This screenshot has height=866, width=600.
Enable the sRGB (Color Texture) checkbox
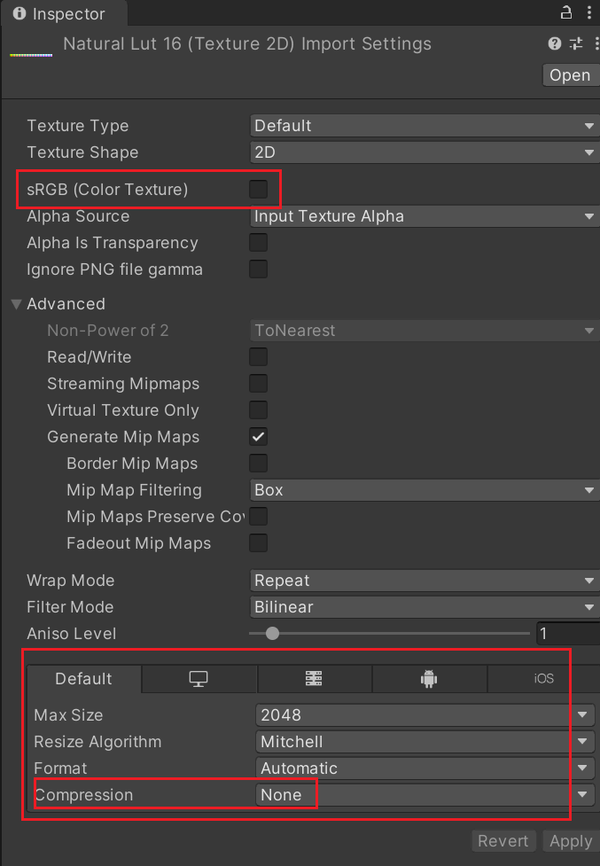click(x=258, y=189)
